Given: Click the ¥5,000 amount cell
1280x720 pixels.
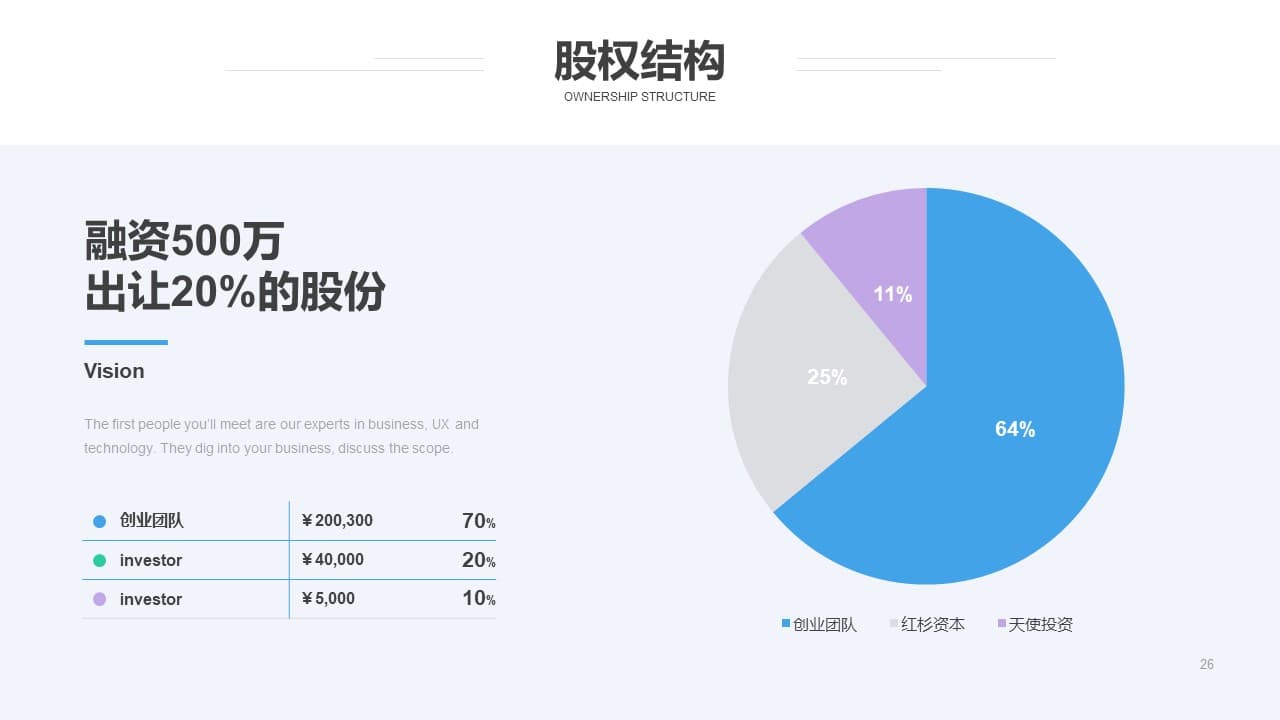Looking at the screenshot, I should pos(328,599).
